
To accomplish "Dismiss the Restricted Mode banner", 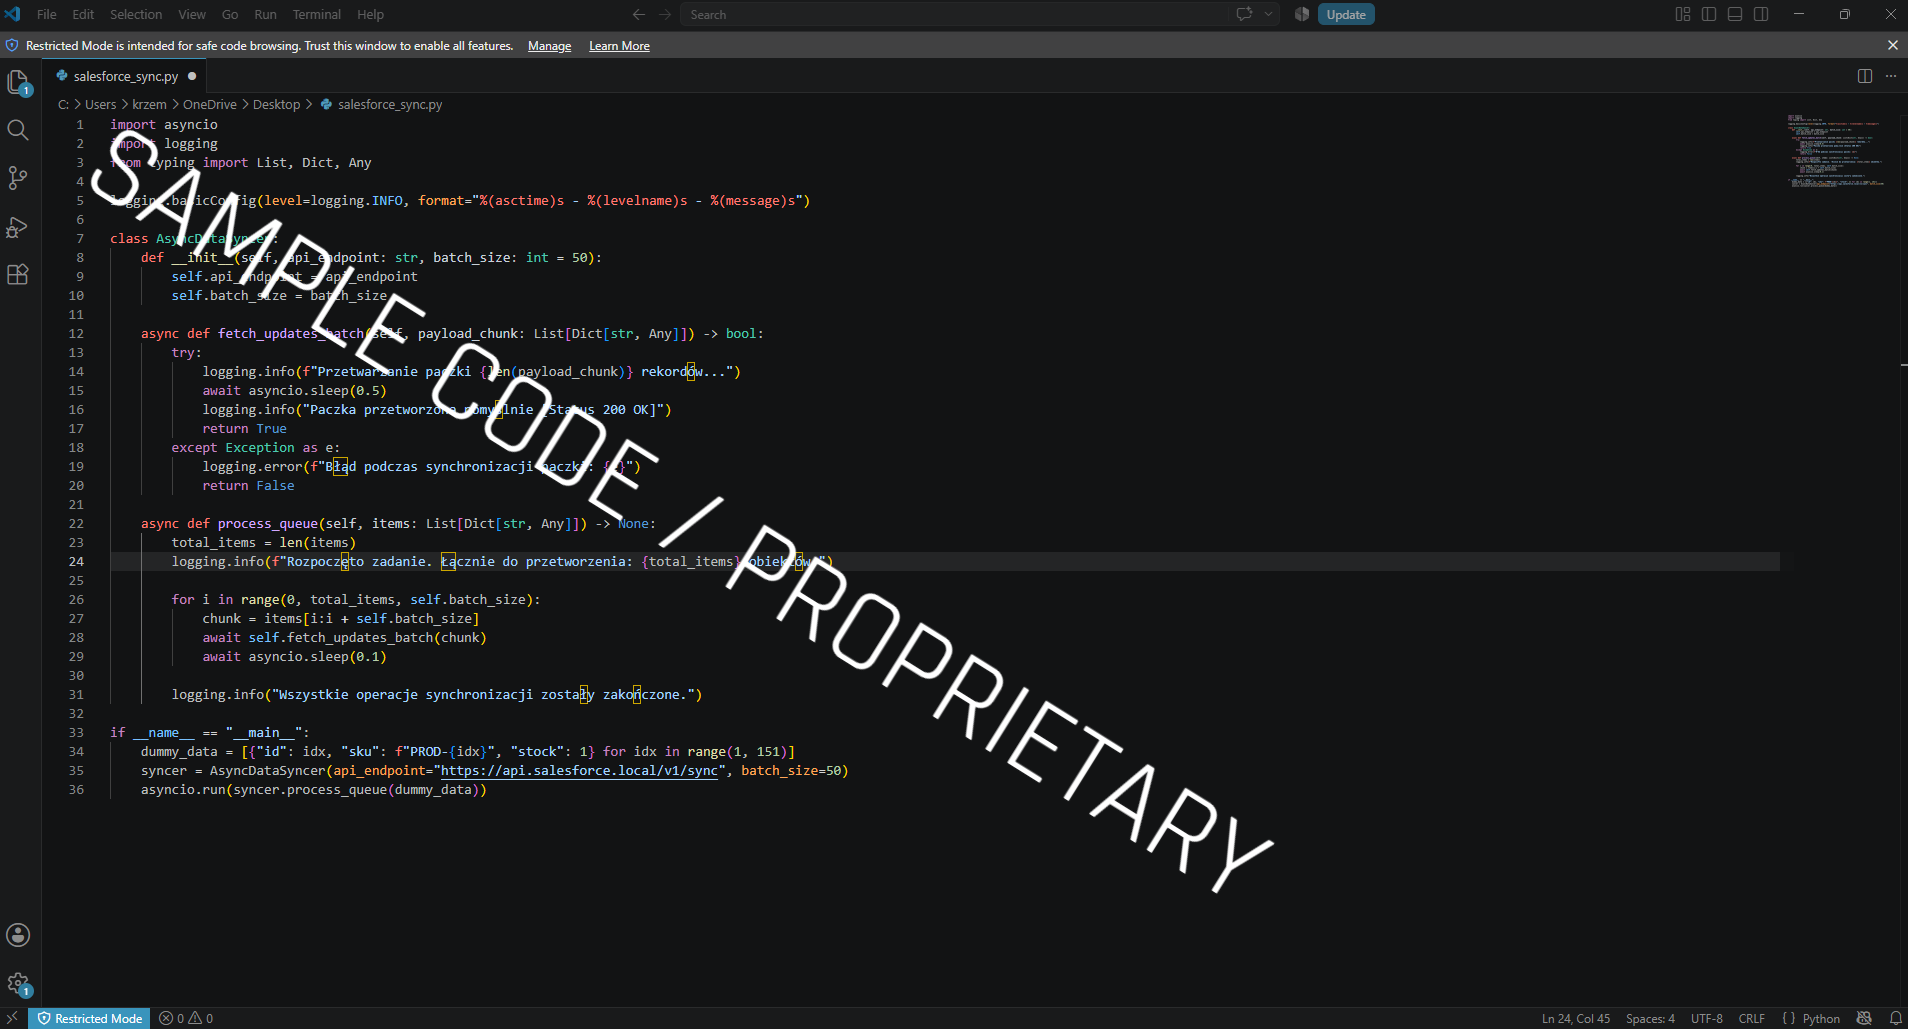I will pos(1892,45).
